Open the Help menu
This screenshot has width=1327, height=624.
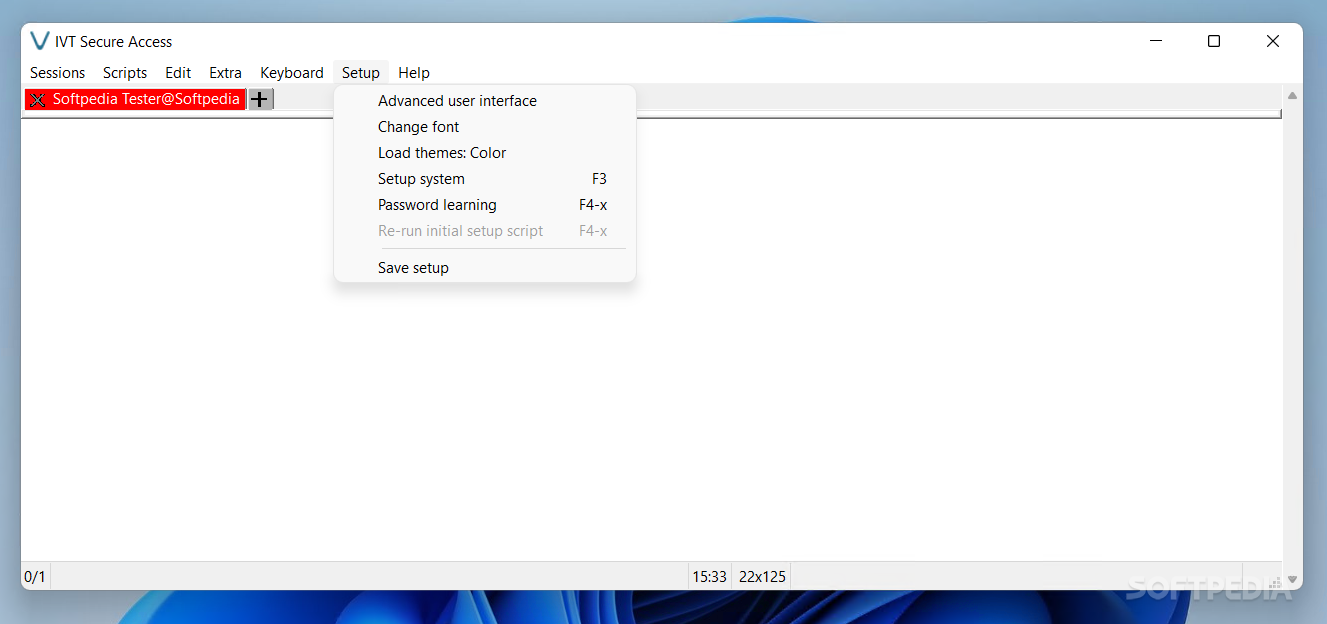click(x=414, y=73)
